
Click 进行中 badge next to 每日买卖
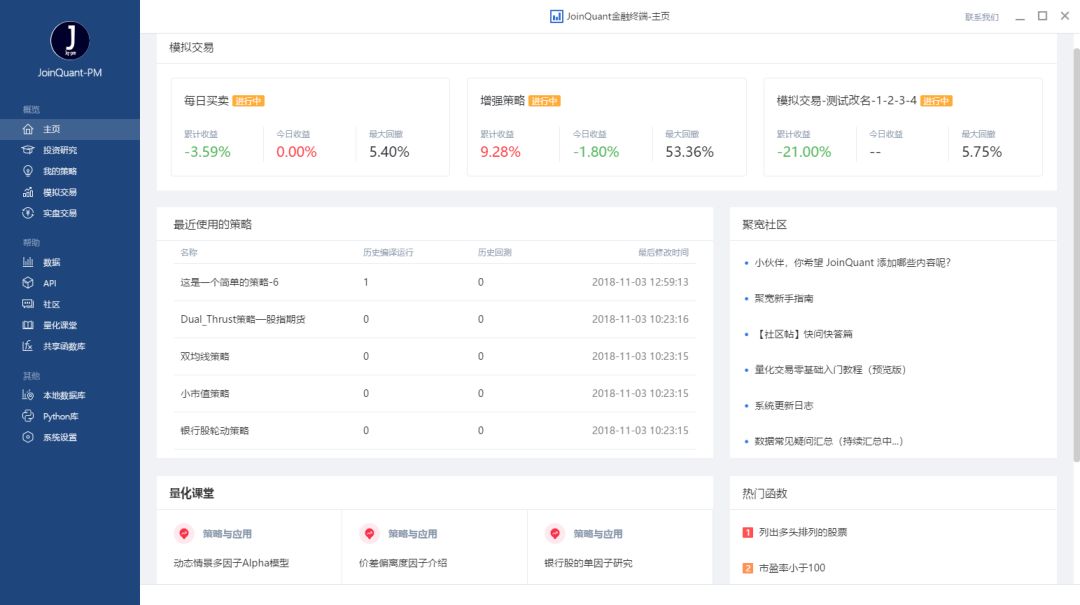(x=249, y=101)
